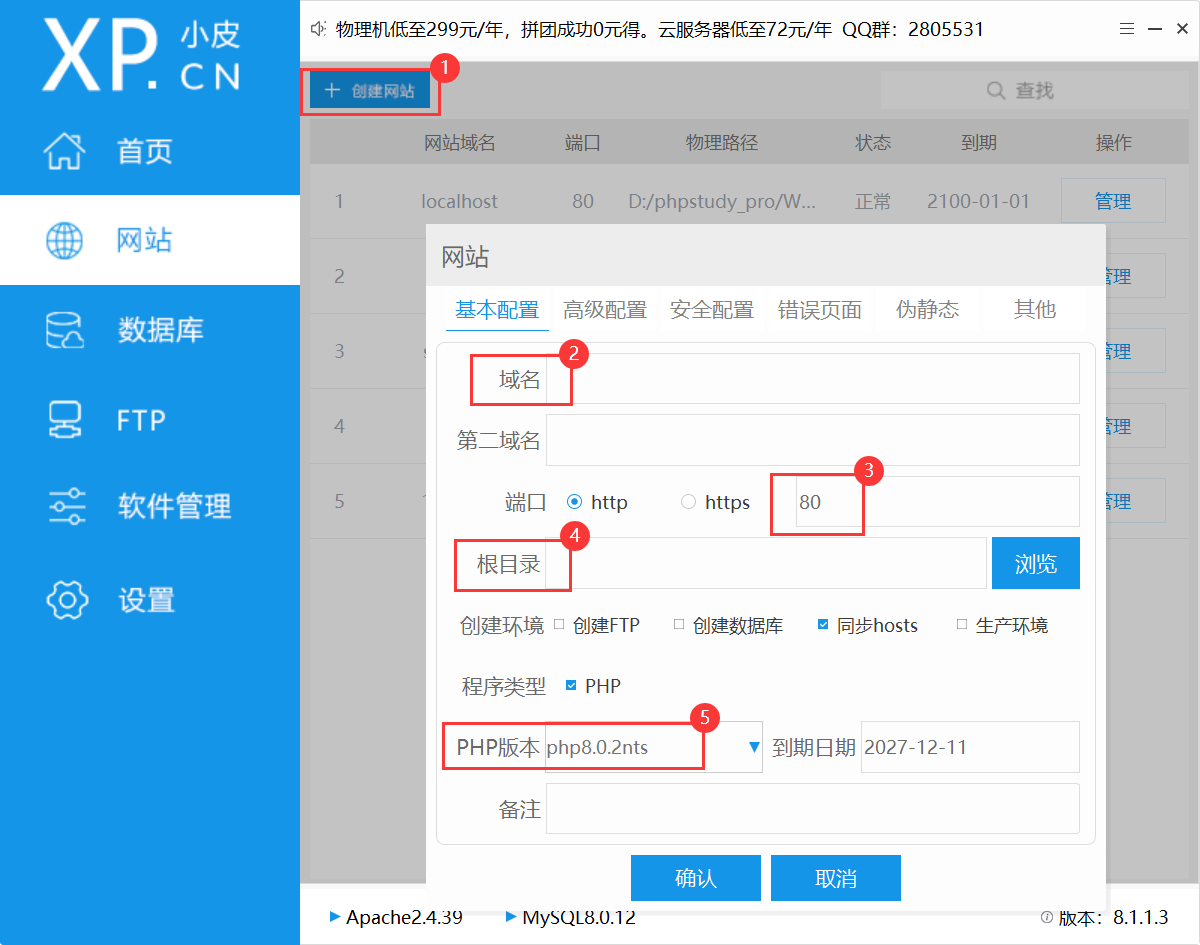The width and height of the screenshot is (1200, 945).
Task: Click the 域名 input field
Action: coord(825,379)
